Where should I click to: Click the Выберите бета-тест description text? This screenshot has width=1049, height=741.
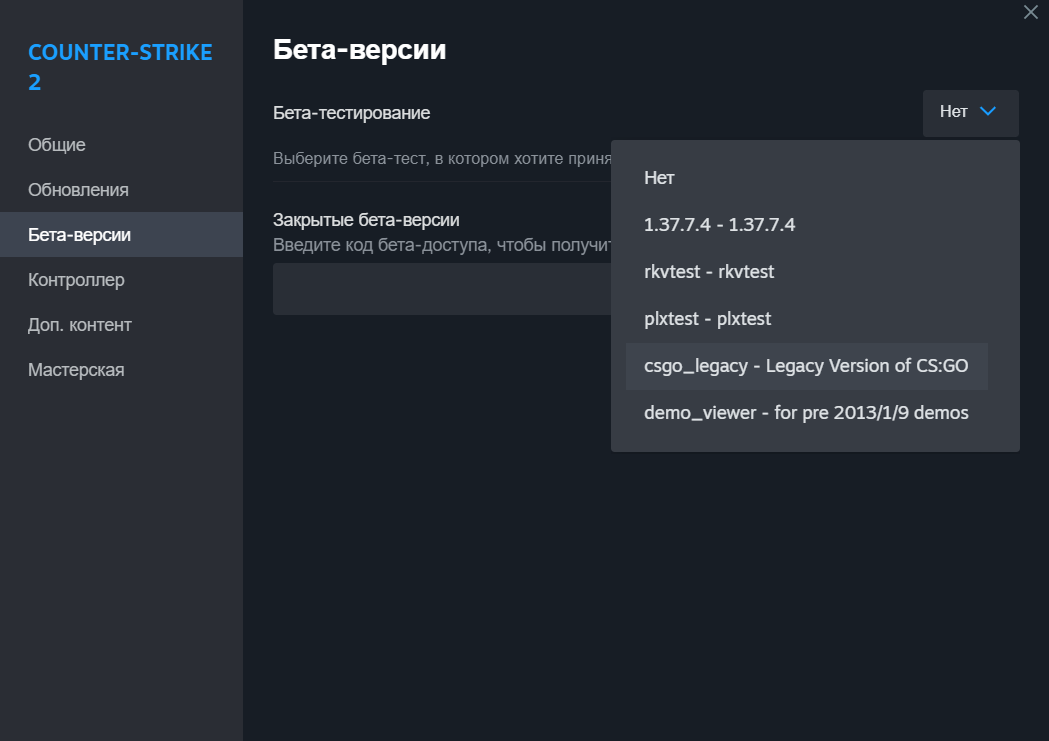click(442, 158)
